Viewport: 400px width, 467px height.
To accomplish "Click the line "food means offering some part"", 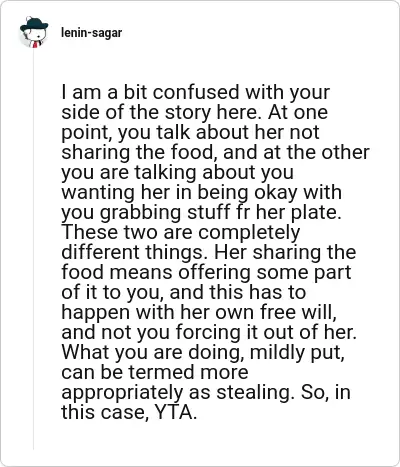I will pos(206,272).
